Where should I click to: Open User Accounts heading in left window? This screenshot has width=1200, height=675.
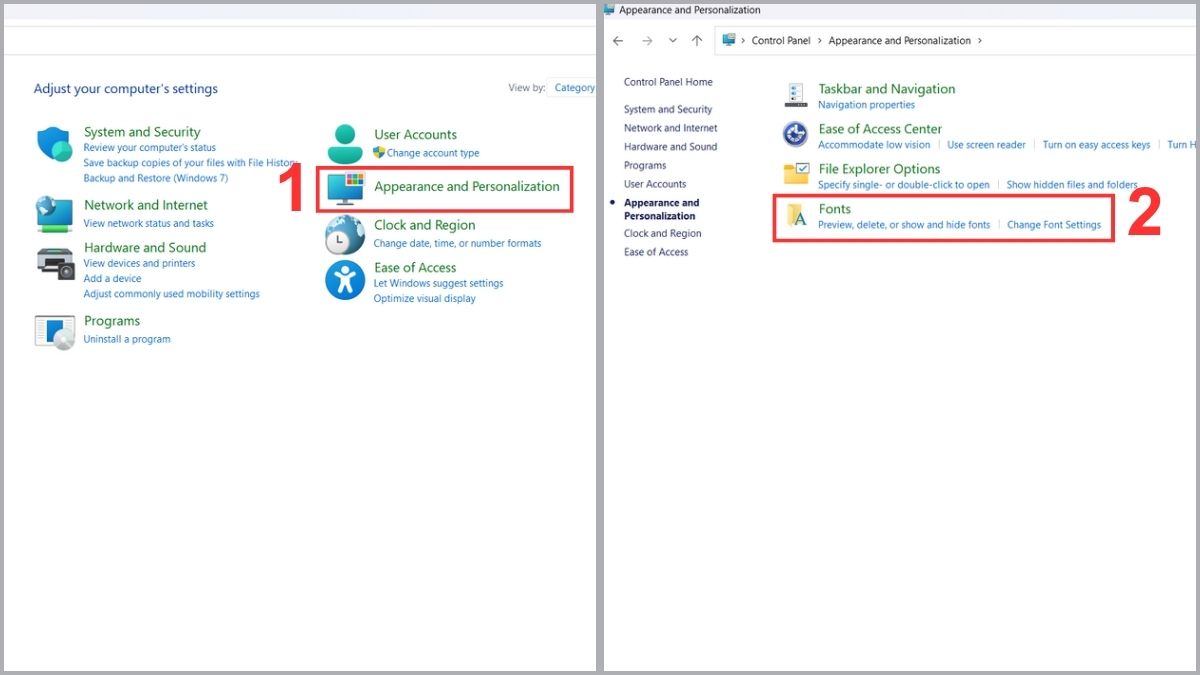[x=415, y=135]
